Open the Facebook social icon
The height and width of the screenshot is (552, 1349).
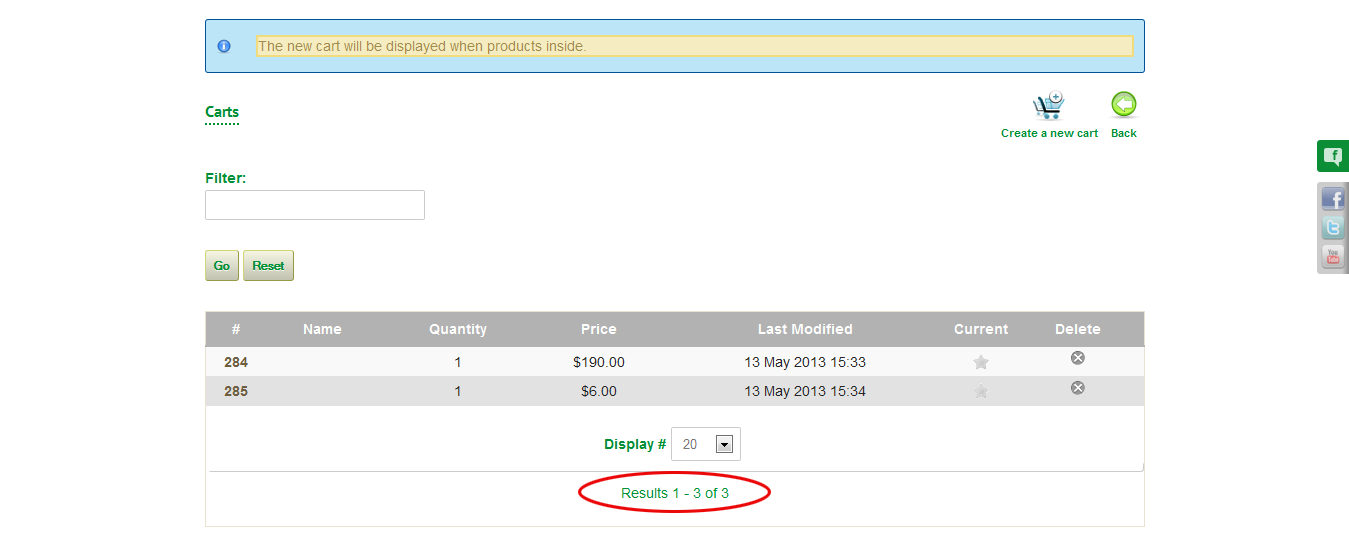(1332, 199)
